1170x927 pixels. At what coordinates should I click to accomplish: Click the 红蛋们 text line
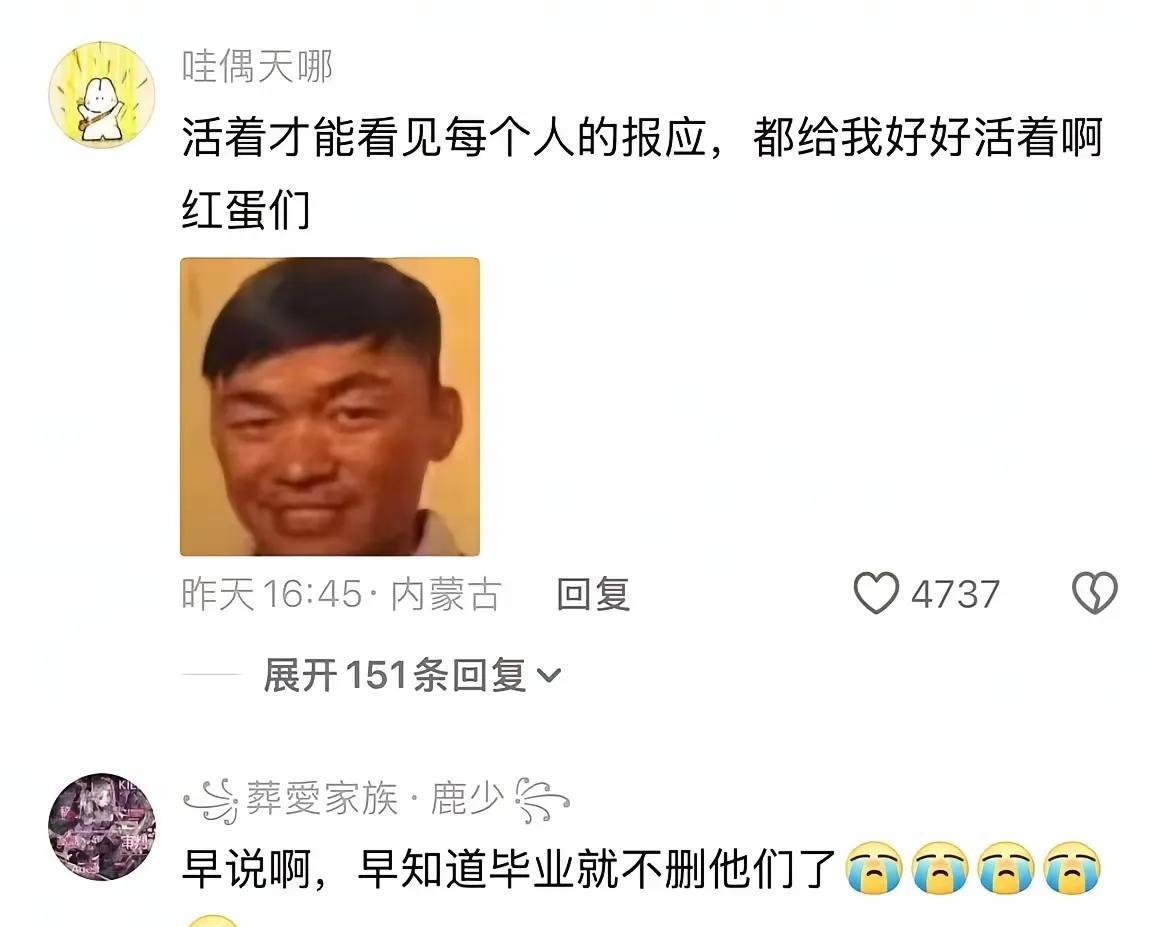(245, 209)
